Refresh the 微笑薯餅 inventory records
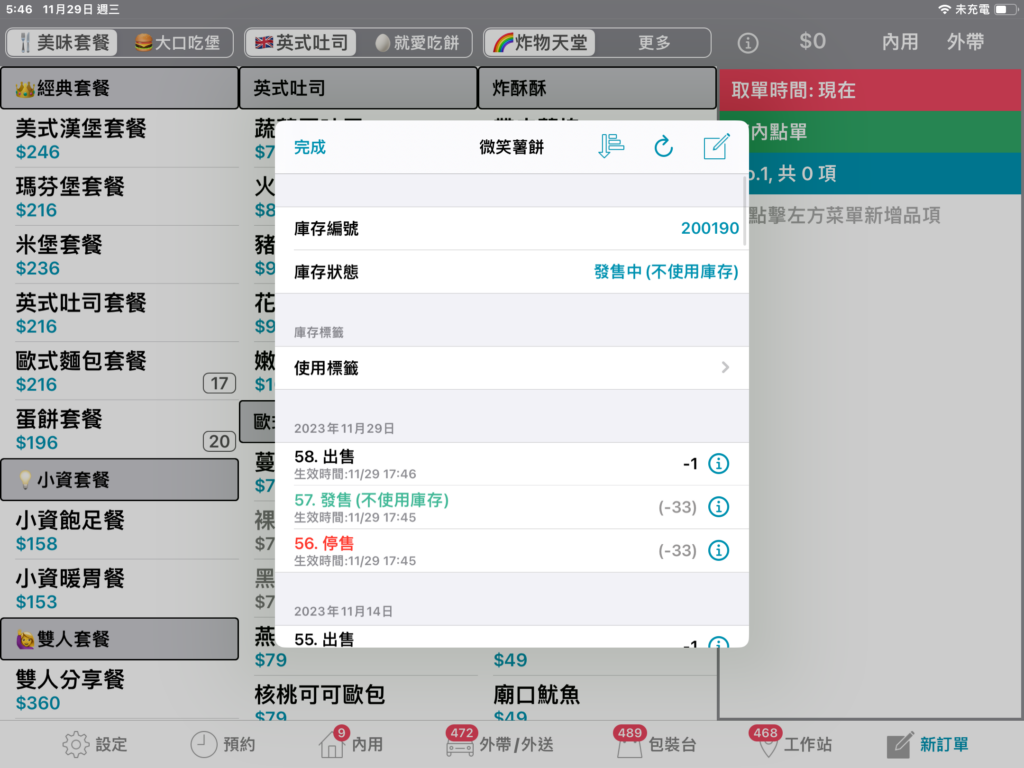The width and height of the screenshot is (1024, 768). click(x=664, y=146)
